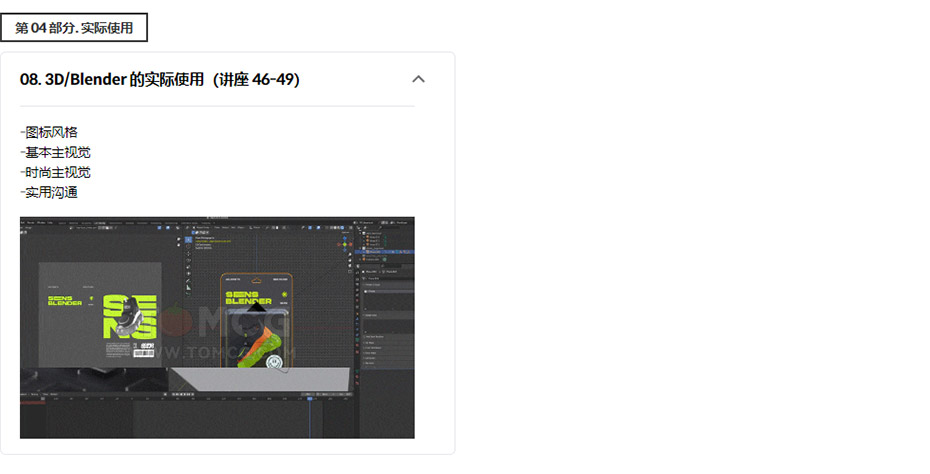Image resolution: width=930 pixels, height=474 pixels.
Task: Collapse the 08. 3D/Blender accordion chevron
Action: click(x=418, y=79)
